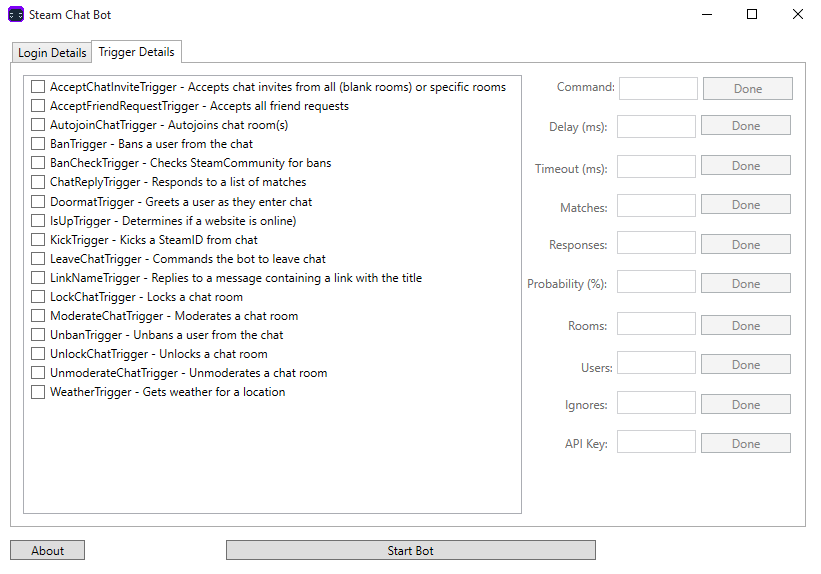Enable the LeaveChatTrigger checkbox
This screenshot has width=821, height=574.
tap(38, 259)
